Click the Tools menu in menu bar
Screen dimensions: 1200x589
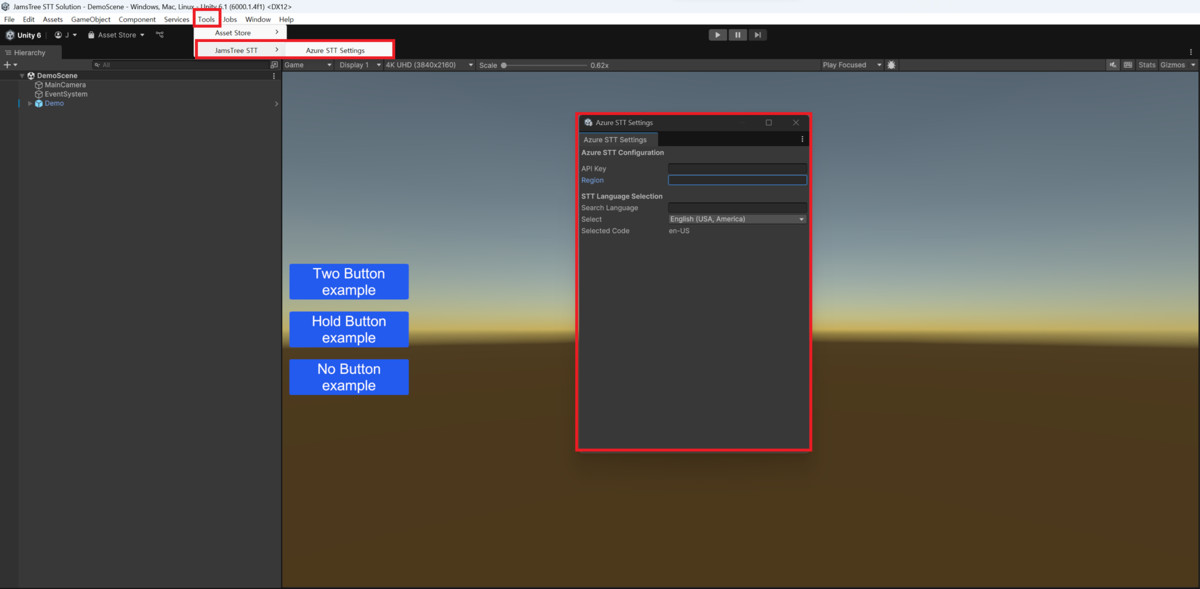click(x=206, y=20)
